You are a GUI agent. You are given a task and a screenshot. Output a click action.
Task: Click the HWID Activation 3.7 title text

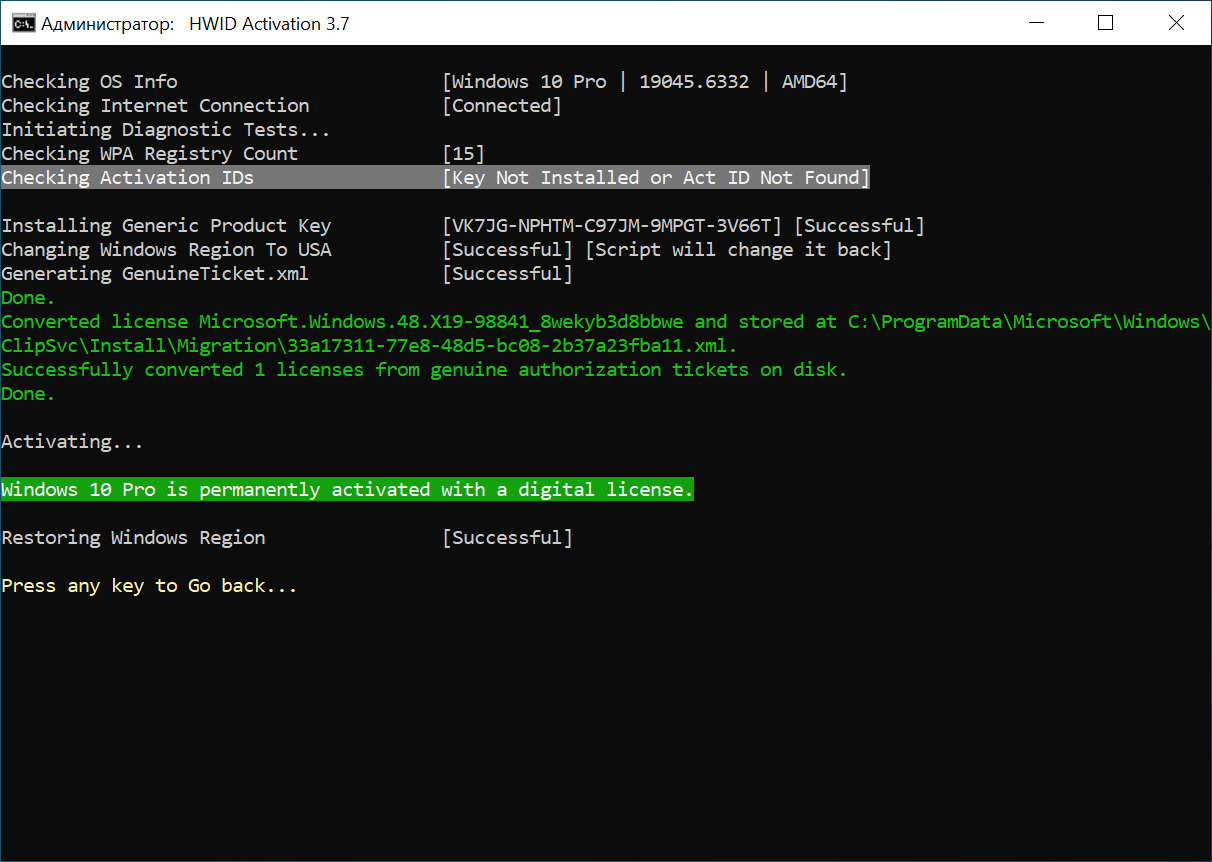[269, 23]
